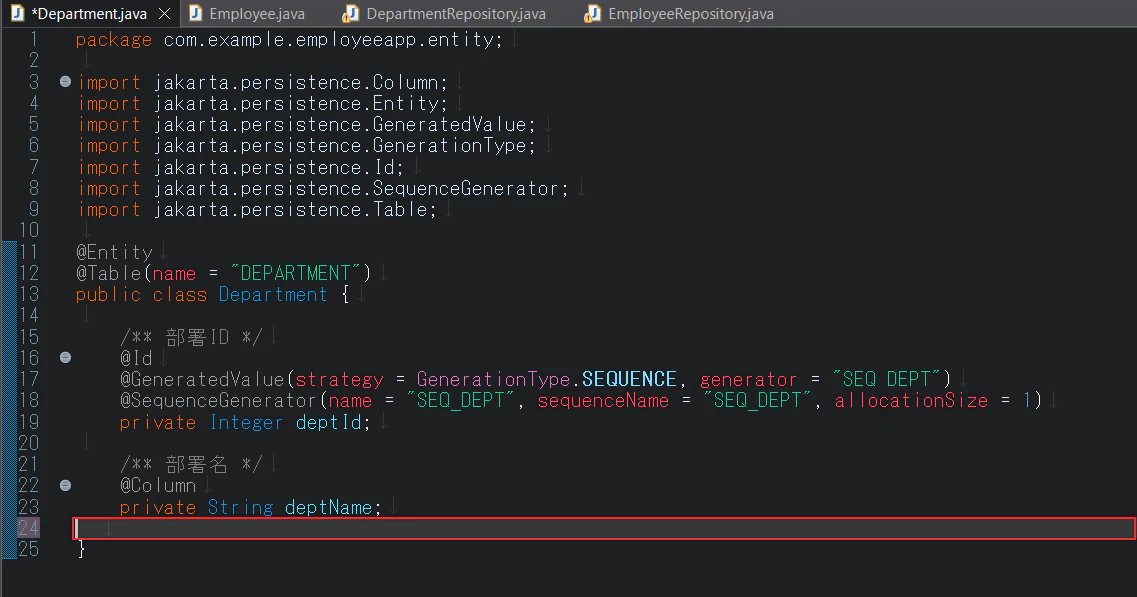The width and height of the screenshot is (1137, 597).
Task: Click the @Id annotation text on line 16
Action: tap(136, 358)
